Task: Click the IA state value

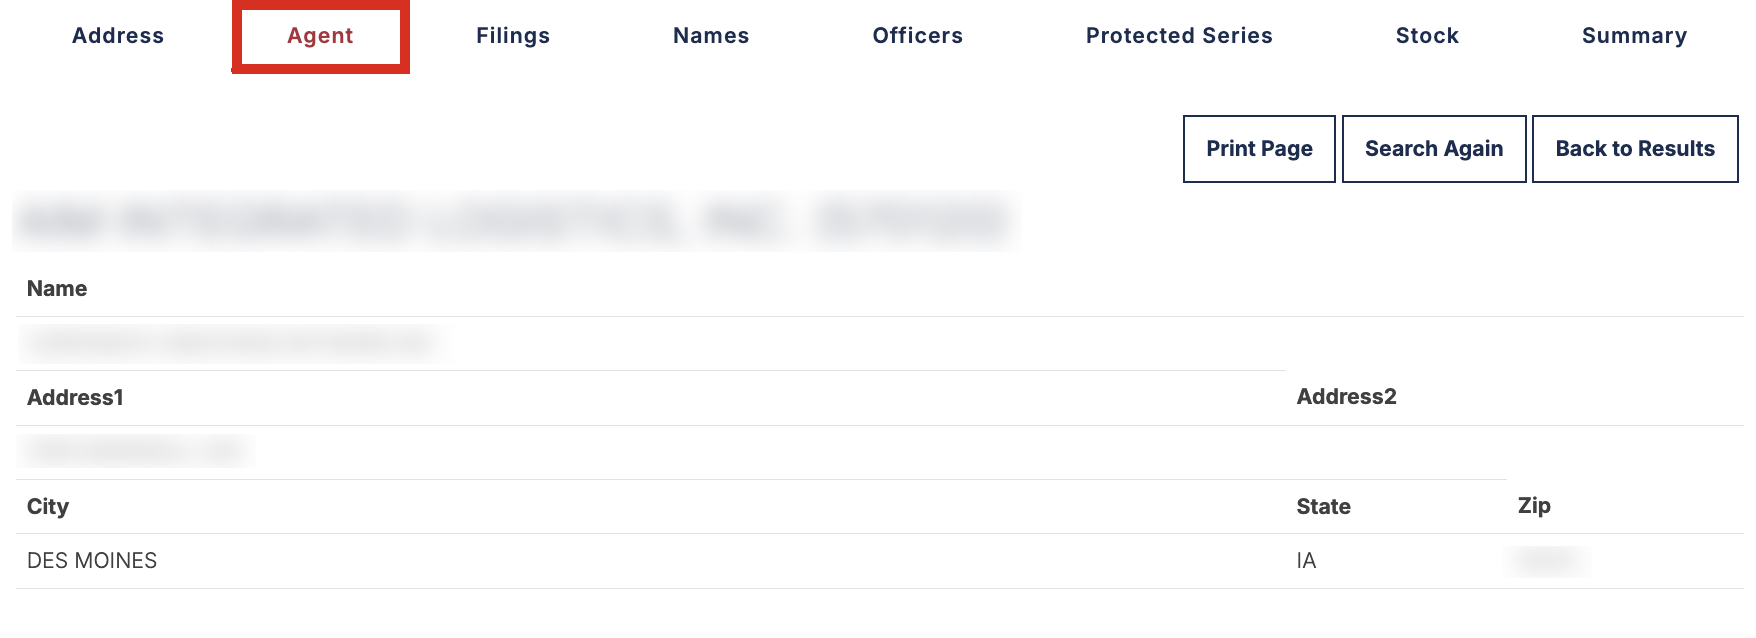Action: 1306,561
